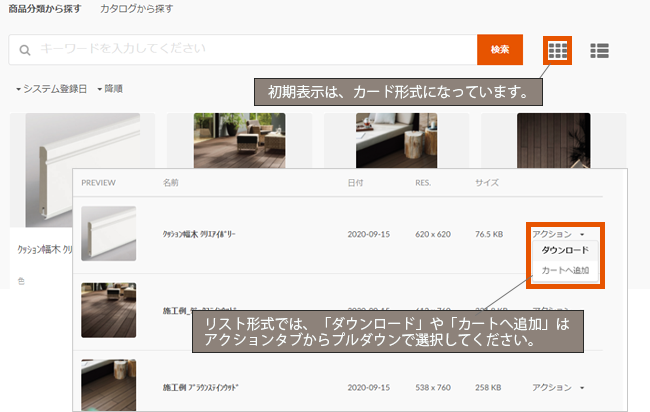Sort by the 日付 column header
The height and width of the screenshot is (412, 650).
355,184
